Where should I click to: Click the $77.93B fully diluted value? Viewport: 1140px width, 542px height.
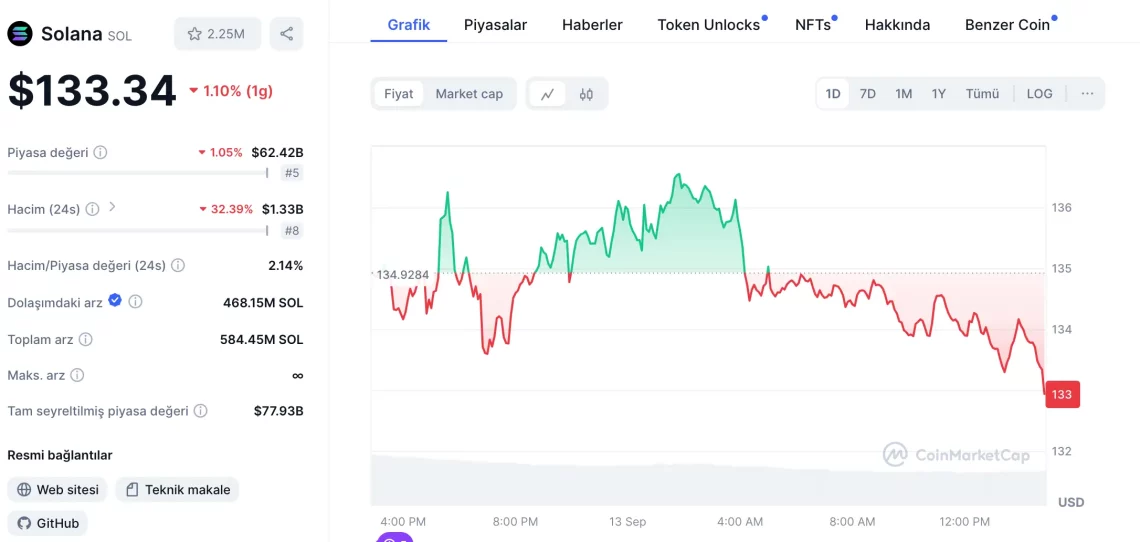[278, 411]
